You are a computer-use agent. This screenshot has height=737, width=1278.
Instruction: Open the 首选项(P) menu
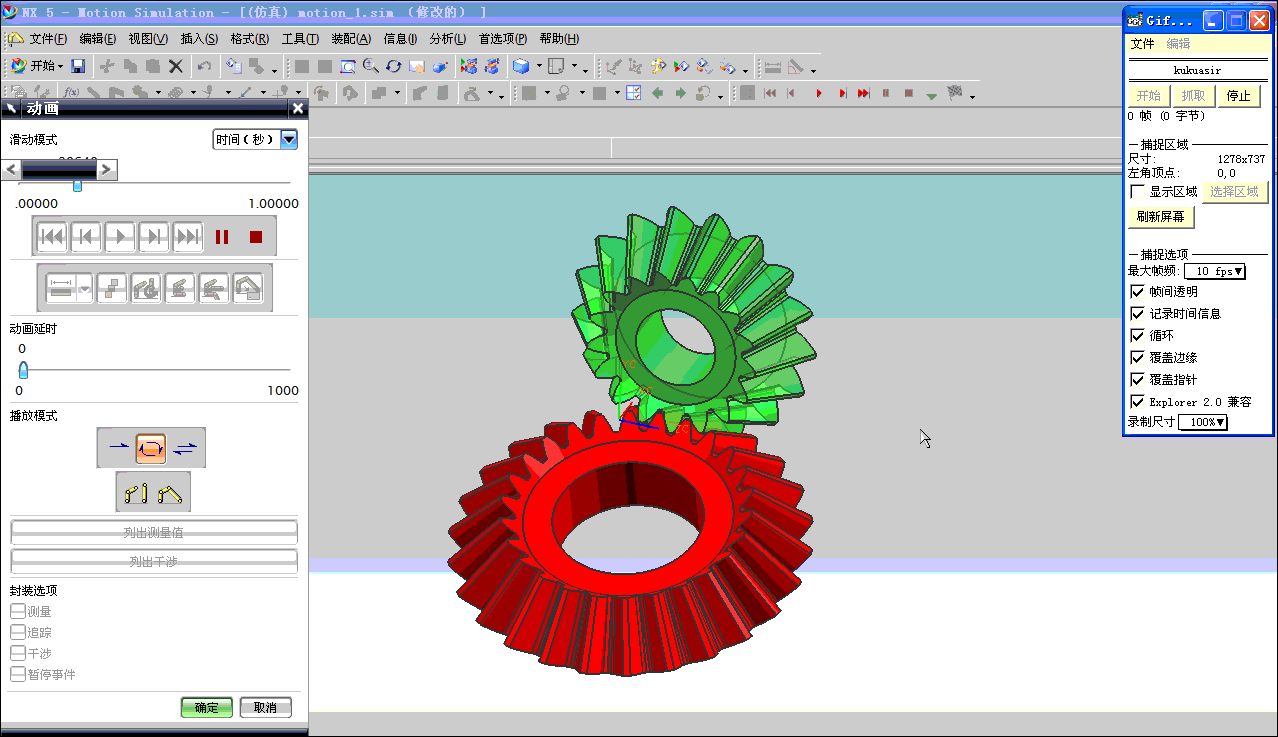(503, 39)
